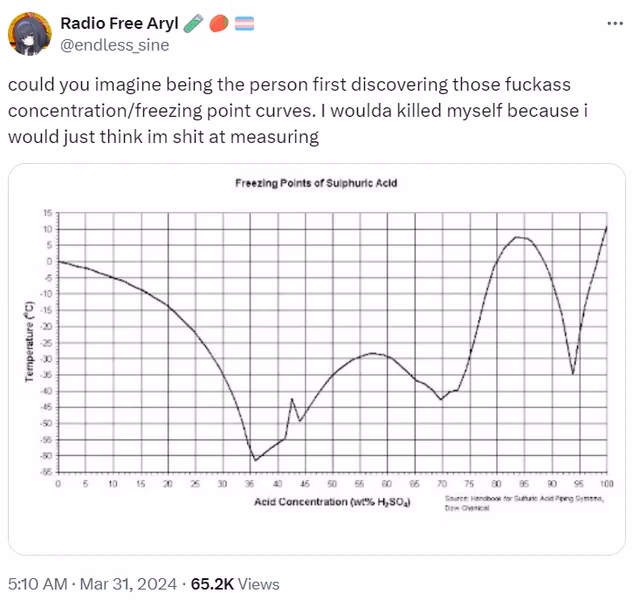Screen dimensions: 640x607
Task: Click the 5:10 AM · Mar 31, 2024 timestamp
Action: [x=92, y=584]
